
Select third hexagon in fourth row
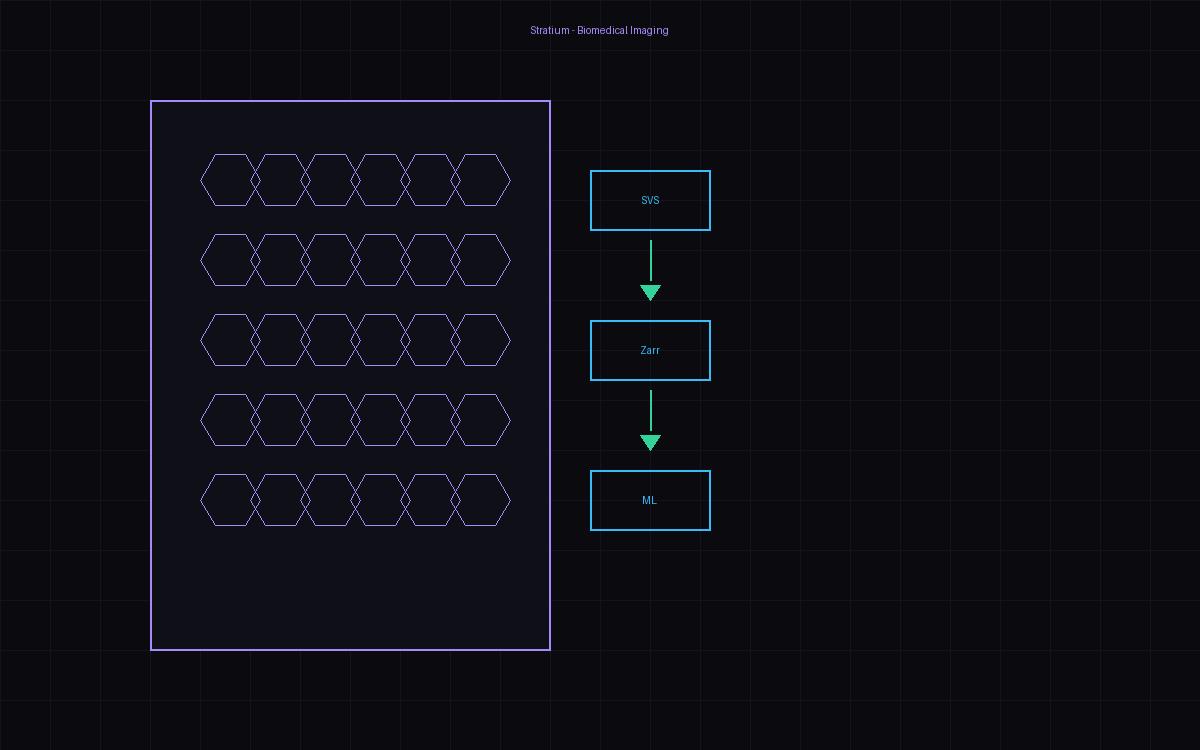tap(330, 420)
